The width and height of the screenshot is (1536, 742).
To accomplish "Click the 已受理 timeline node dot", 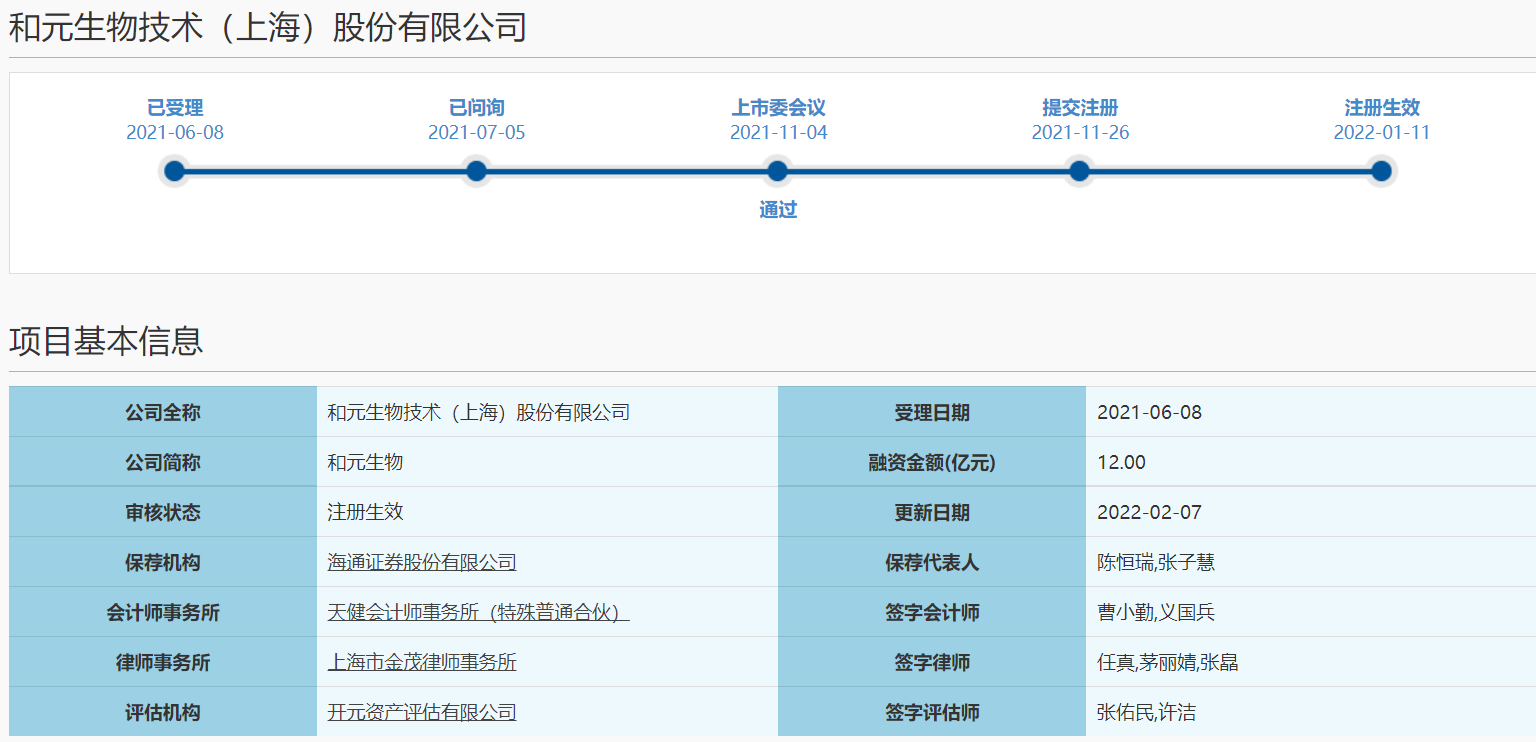I will coord(175,171).
